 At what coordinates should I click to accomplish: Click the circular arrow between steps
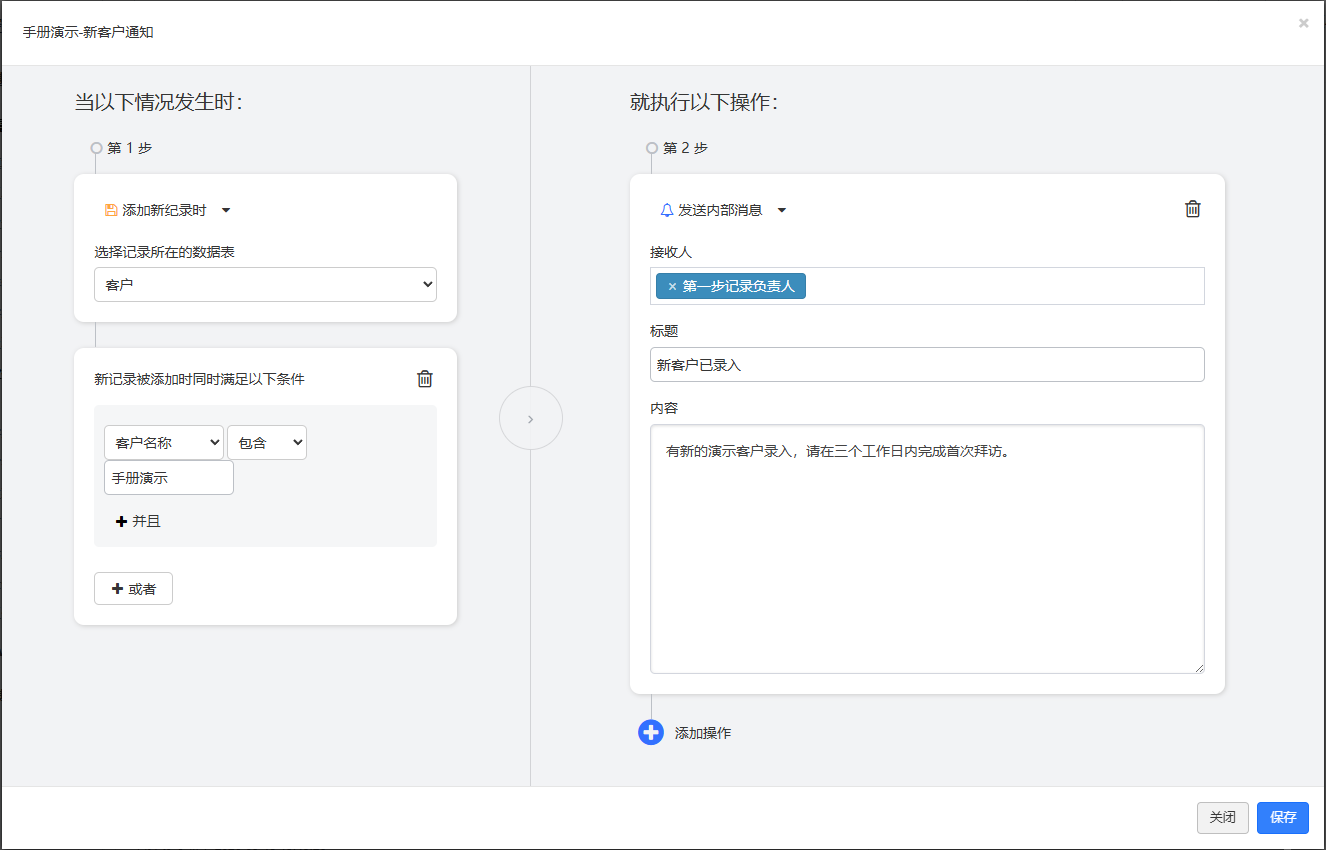531,418
